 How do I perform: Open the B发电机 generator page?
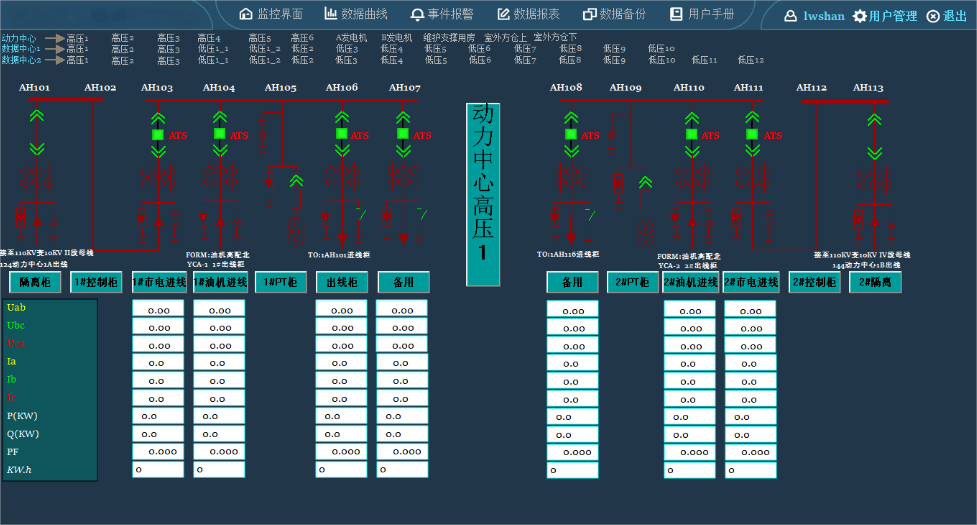pyautogui.click(x=397, y=38)
